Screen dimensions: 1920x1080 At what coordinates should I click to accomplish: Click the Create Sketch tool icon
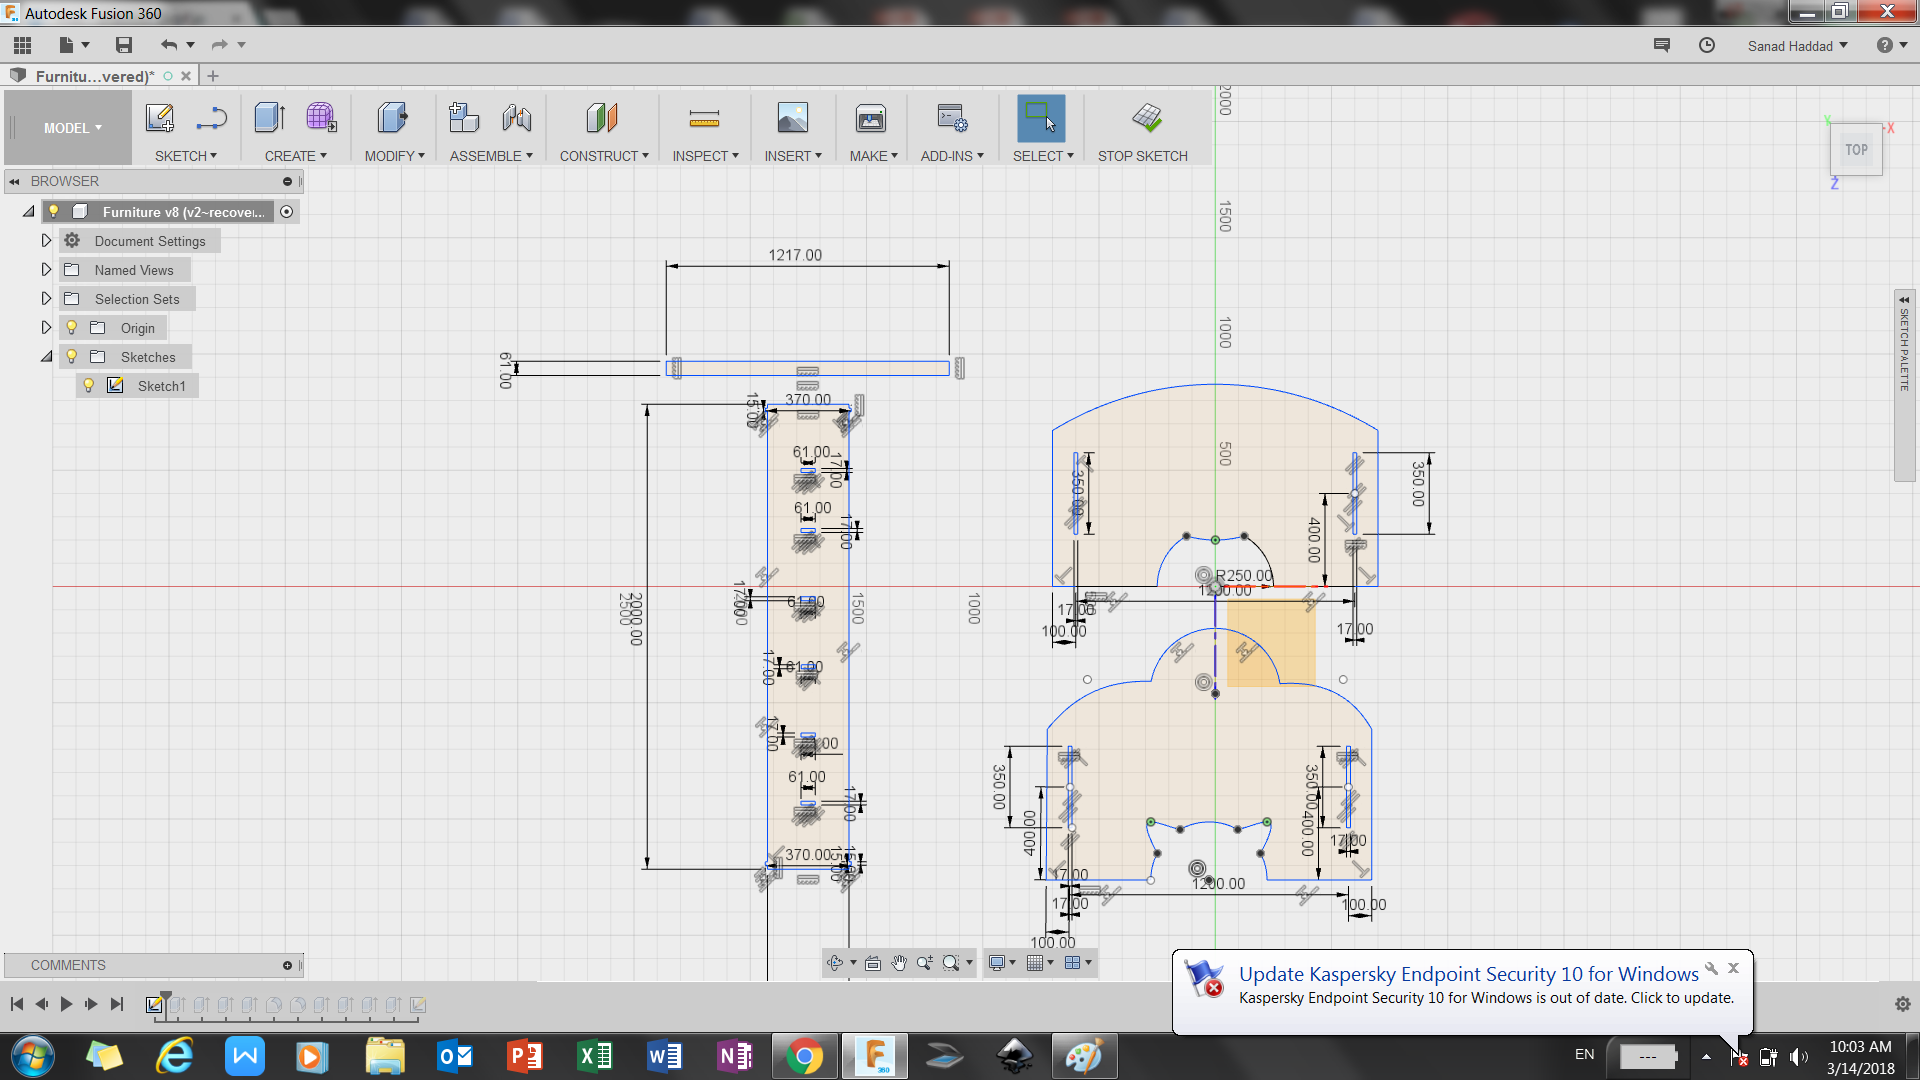(x=159, y=118)
